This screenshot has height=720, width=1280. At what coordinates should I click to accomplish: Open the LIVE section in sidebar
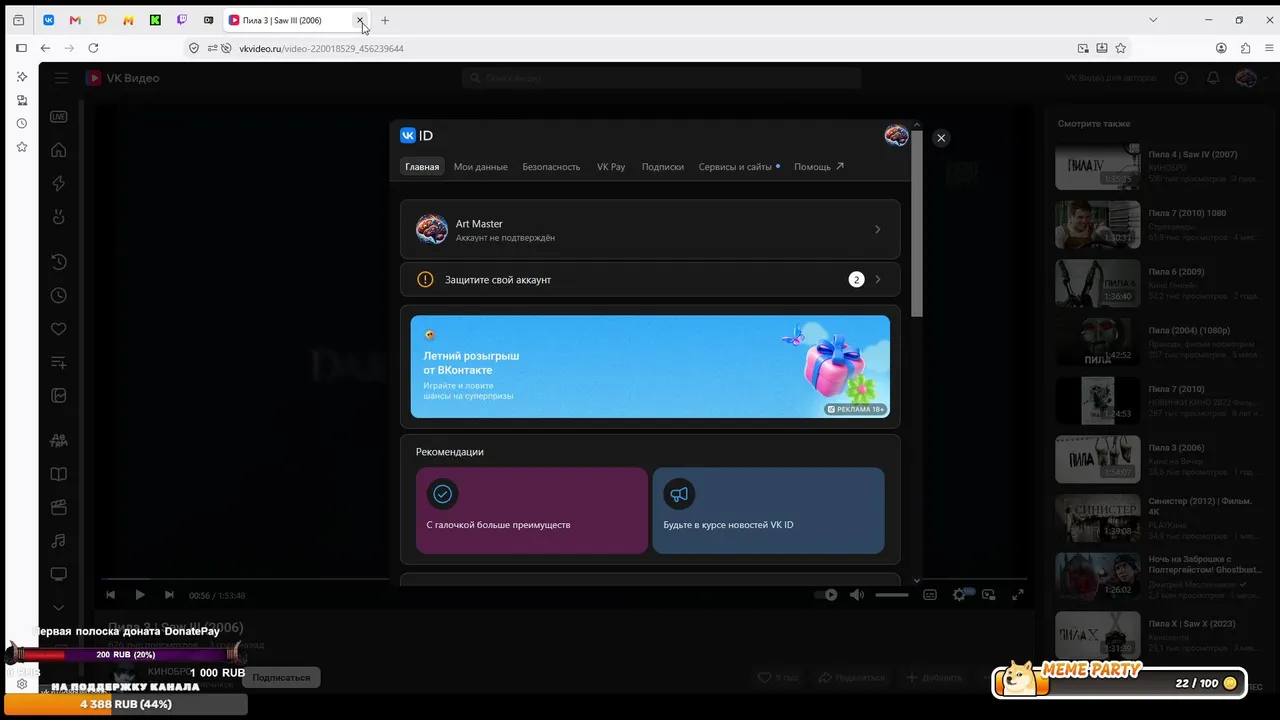[59, 116]
